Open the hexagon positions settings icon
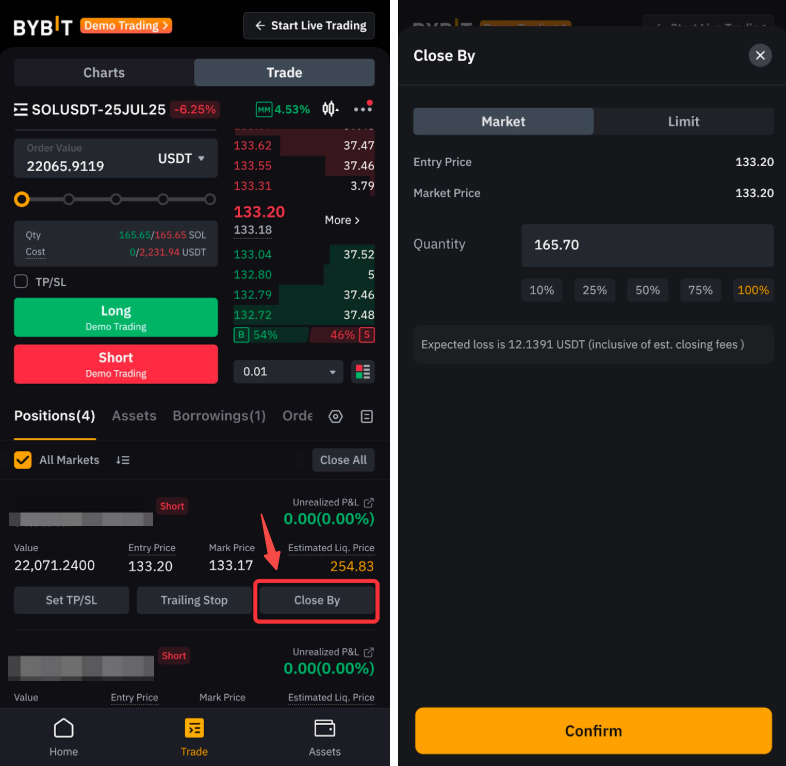This screenshot has height=766, width=786. point(336,416)
